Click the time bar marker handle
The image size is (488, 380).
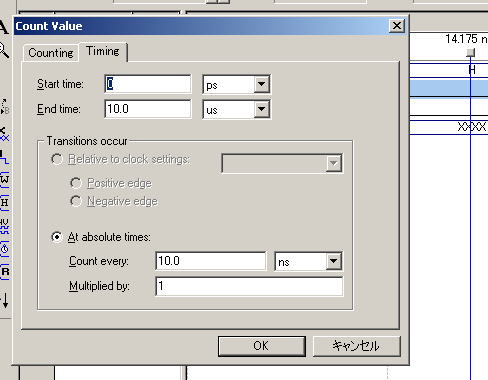[470, 53]
